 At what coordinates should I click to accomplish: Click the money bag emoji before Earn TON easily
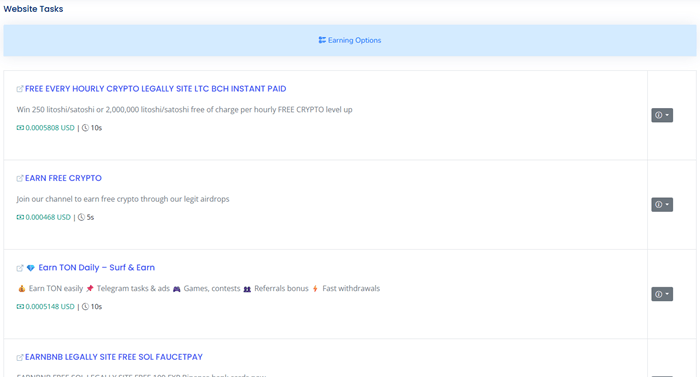click(x=21, y=289)
